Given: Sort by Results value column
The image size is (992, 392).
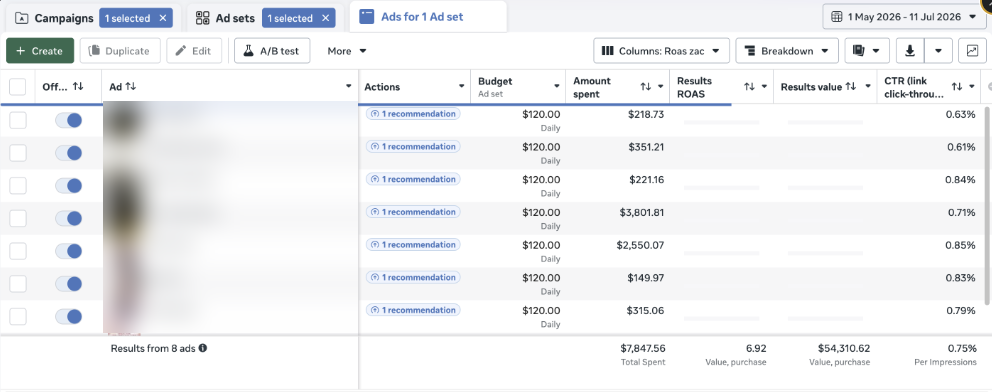Looking at the screenshot, I should click(851, 87).
